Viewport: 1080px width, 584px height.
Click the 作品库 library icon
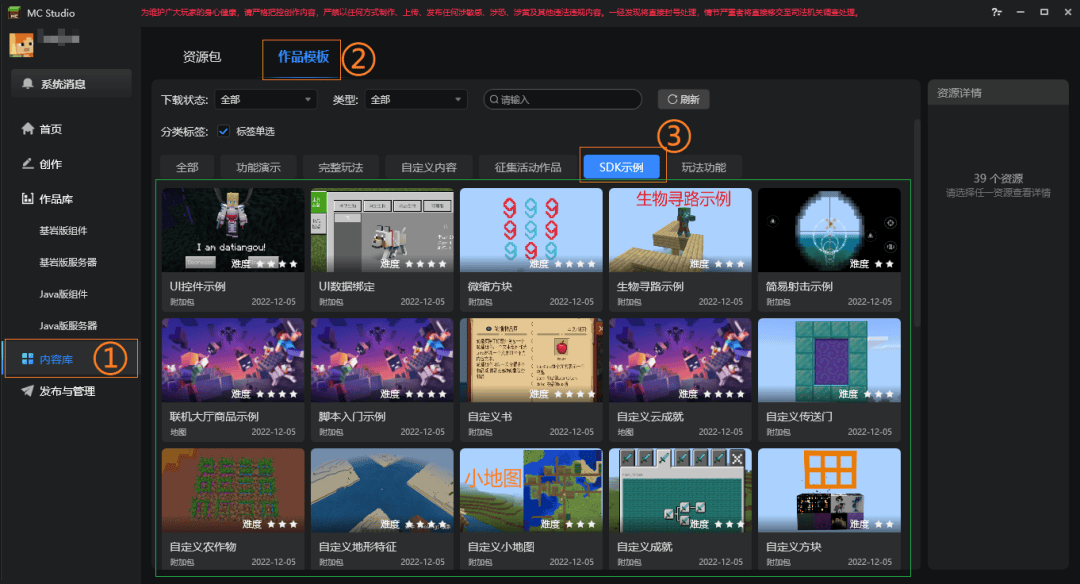pos(28,198)
